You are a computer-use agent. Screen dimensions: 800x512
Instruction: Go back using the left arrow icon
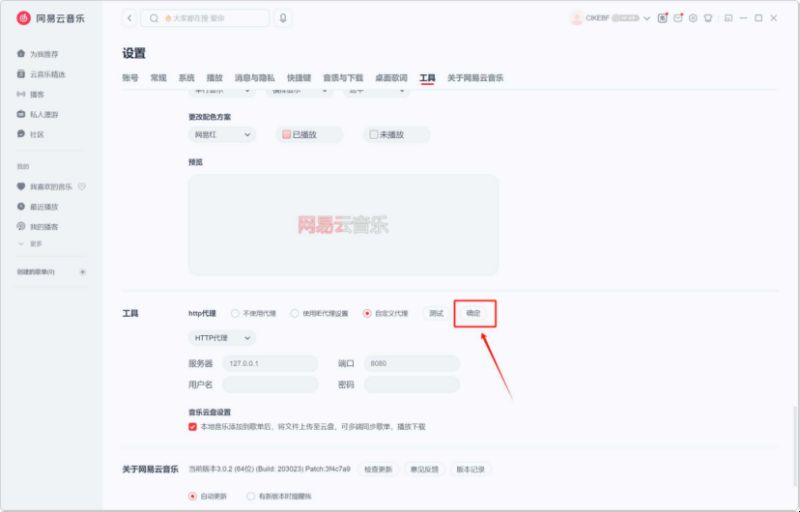[130, 18]
